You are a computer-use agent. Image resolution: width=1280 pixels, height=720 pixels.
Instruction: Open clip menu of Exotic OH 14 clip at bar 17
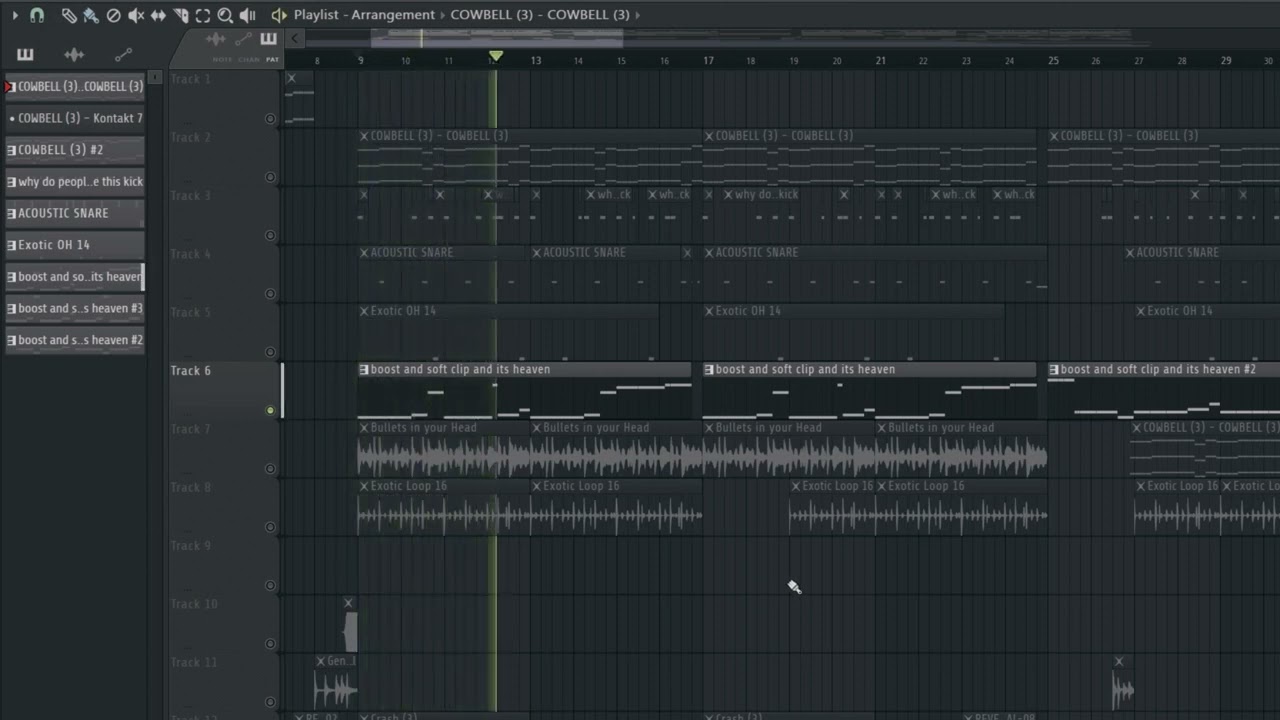(709, 311)
